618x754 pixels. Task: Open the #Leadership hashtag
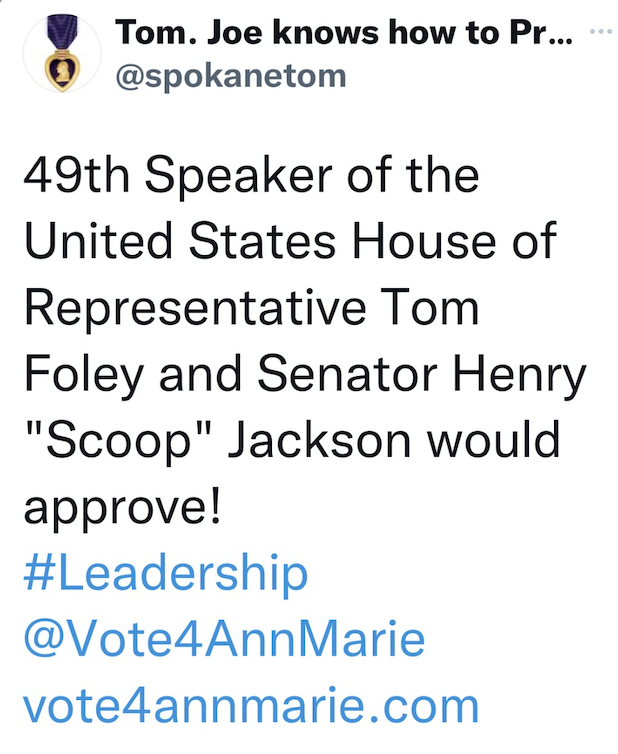tap(165, 573)
